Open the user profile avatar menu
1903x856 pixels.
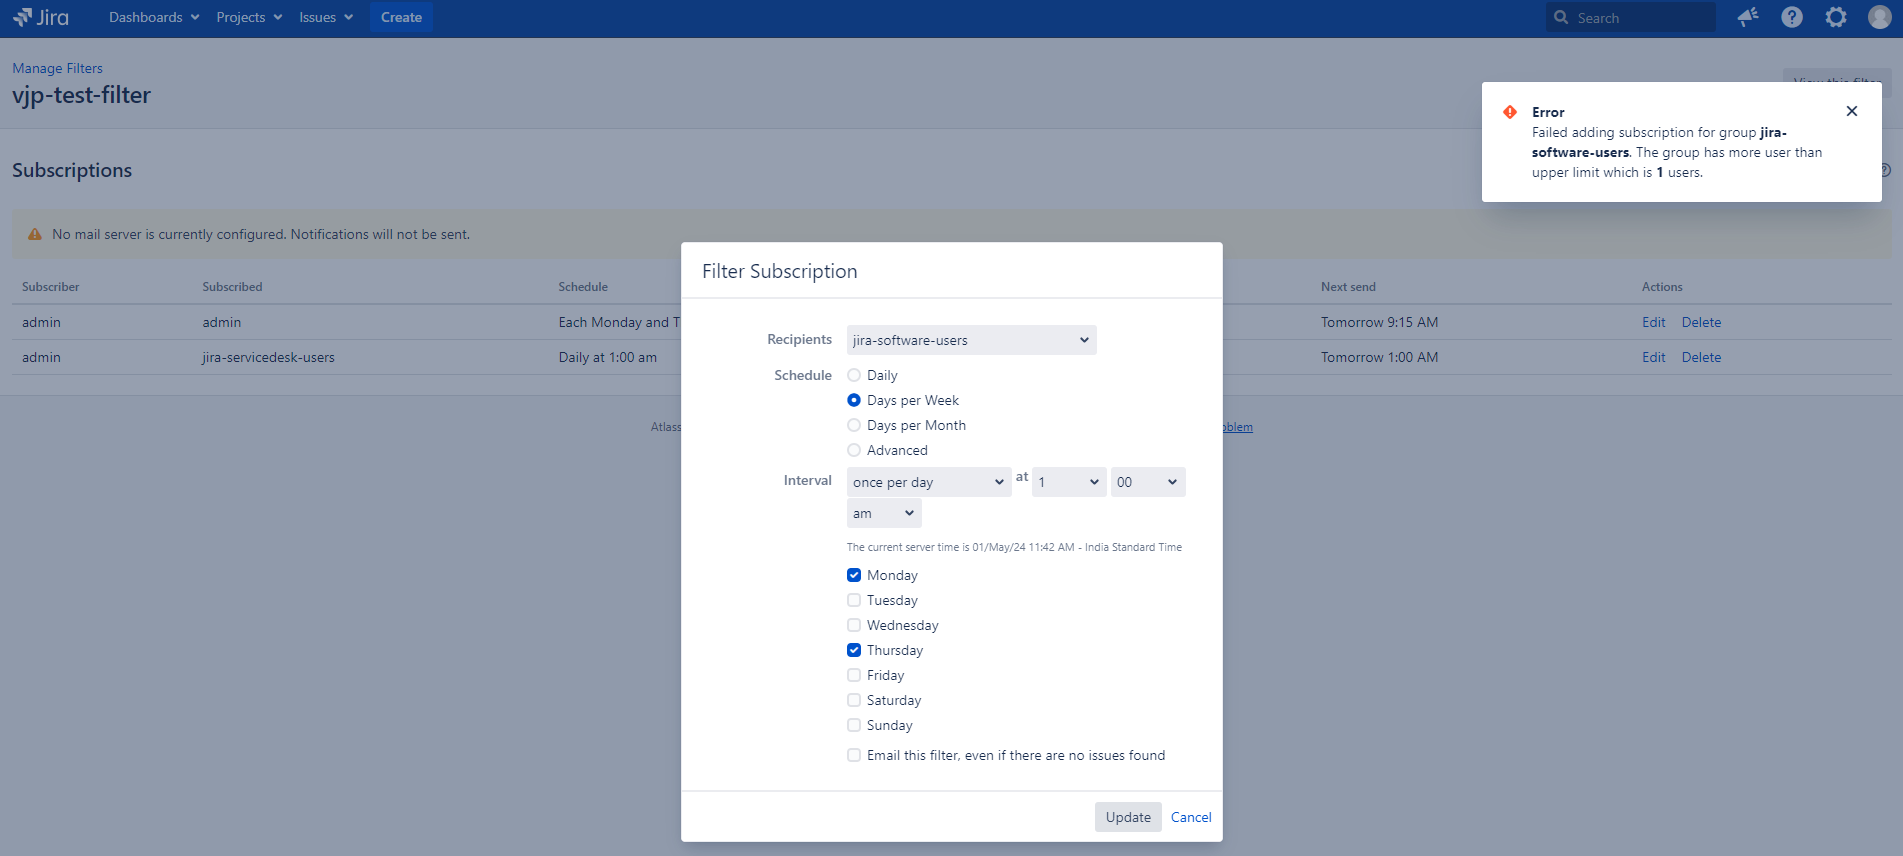pyautogui.click(x=1879, y=17)
